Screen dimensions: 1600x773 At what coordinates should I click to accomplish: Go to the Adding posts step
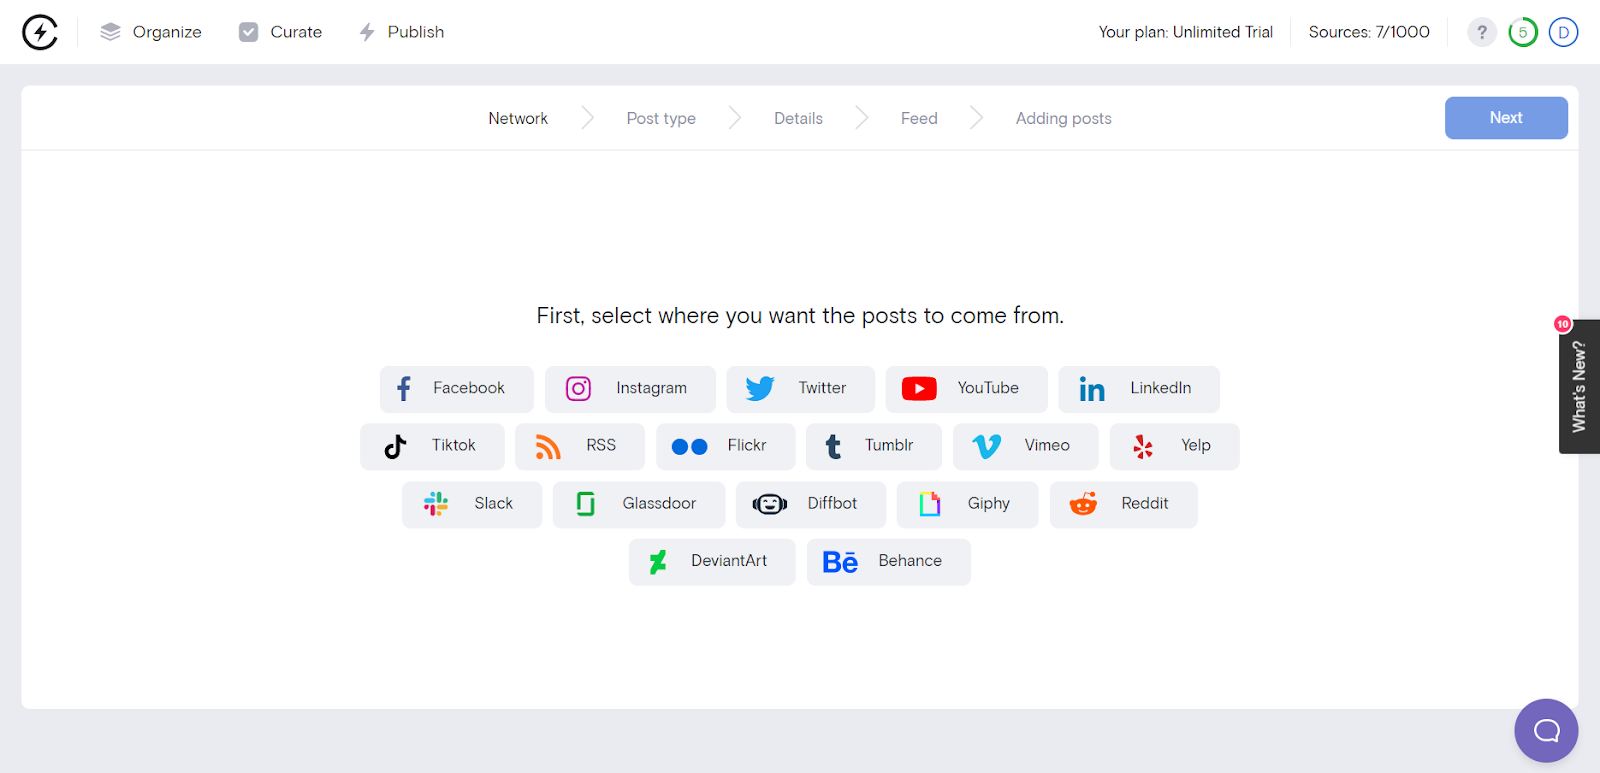[1064, 118]
